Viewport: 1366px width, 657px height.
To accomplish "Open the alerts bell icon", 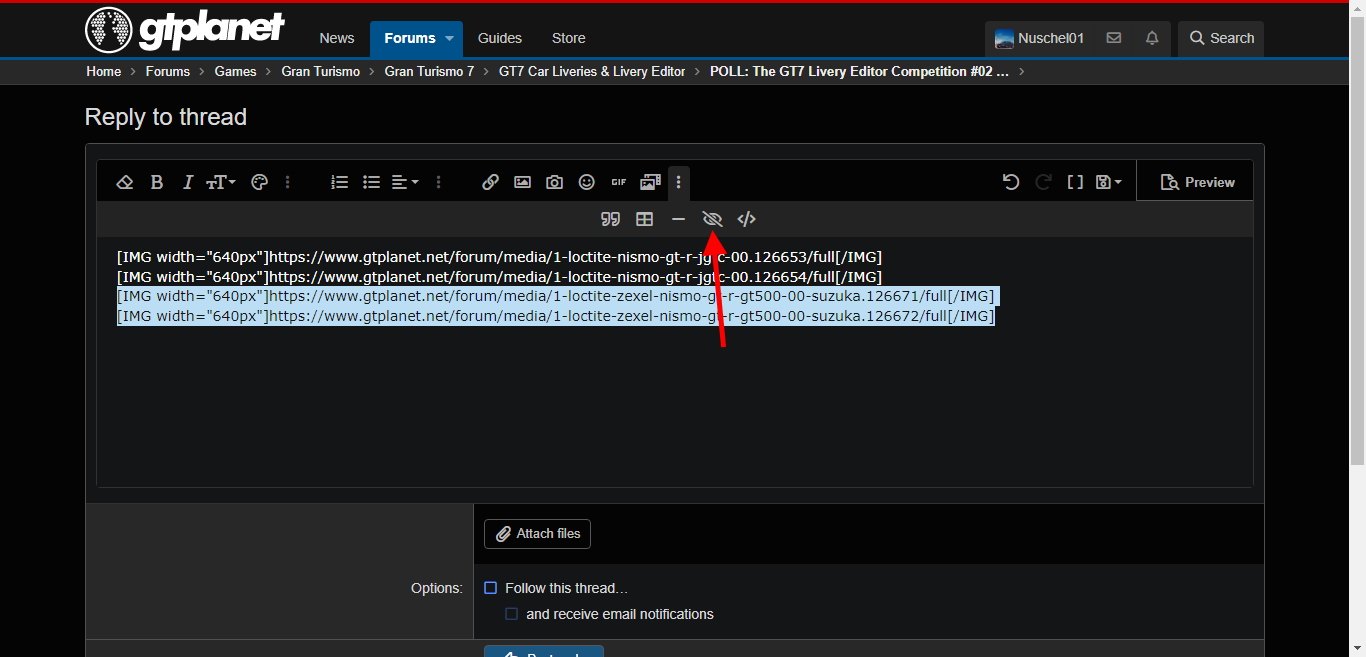I will tap(1152, 38).
